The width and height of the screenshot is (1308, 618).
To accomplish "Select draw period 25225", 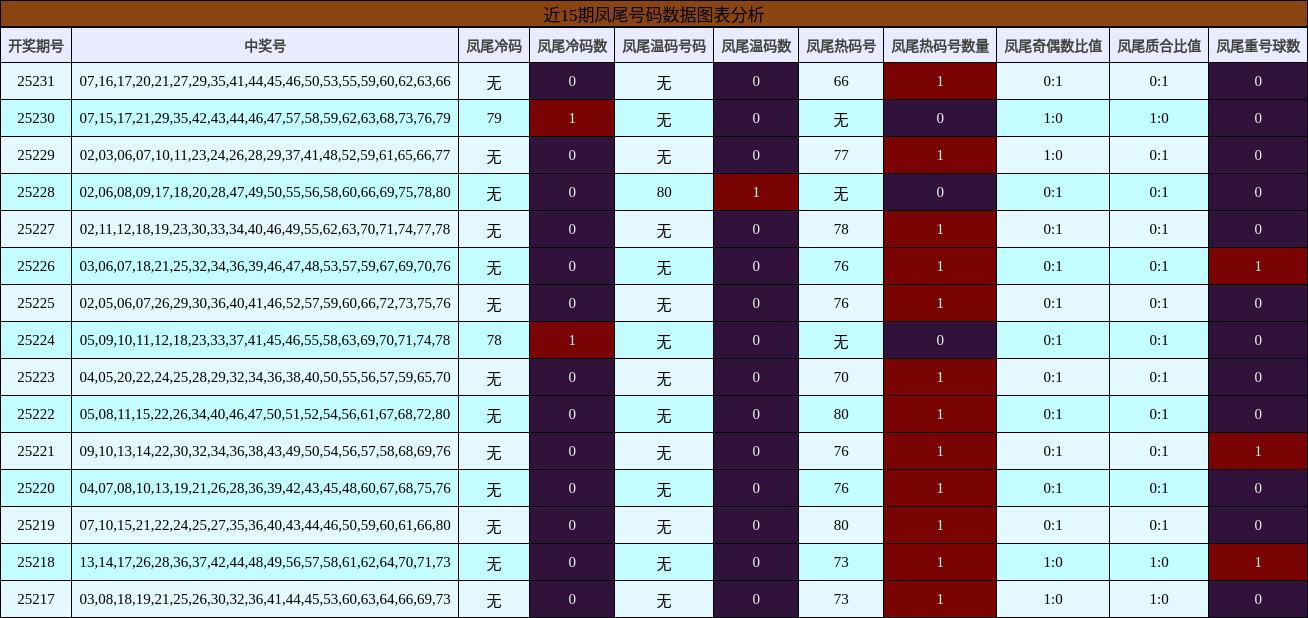I will 36,303.
